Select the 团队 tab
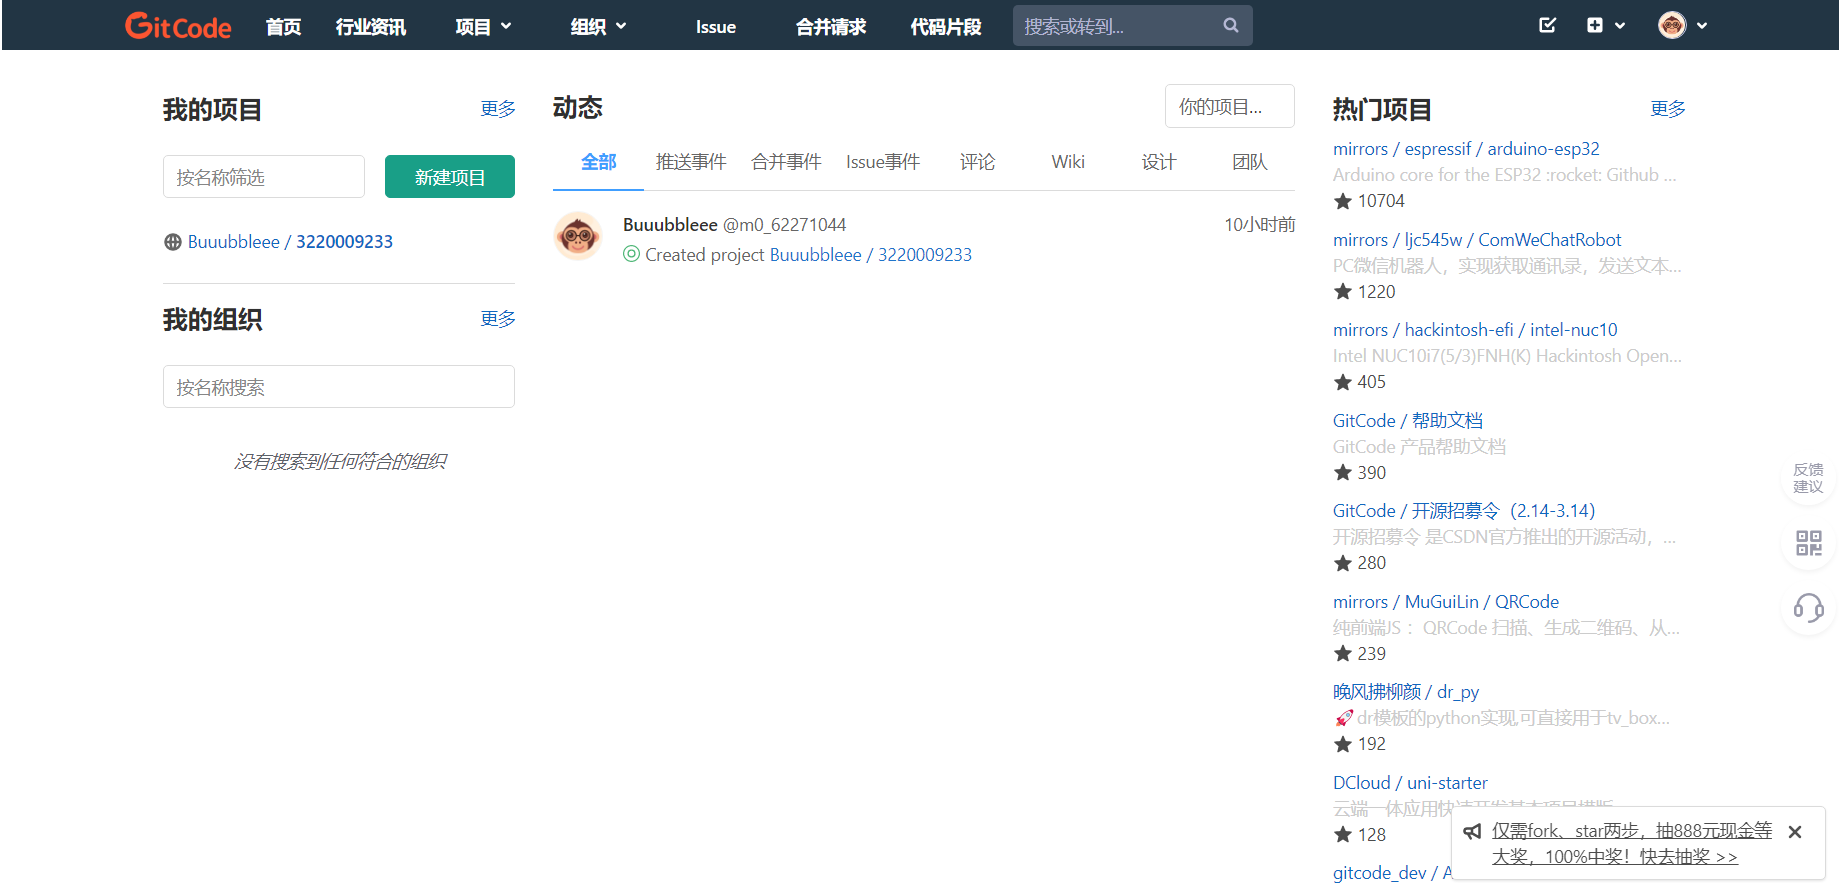Image resolution: width=1839 pixels, height=883 pixels. pos(1250,162)
